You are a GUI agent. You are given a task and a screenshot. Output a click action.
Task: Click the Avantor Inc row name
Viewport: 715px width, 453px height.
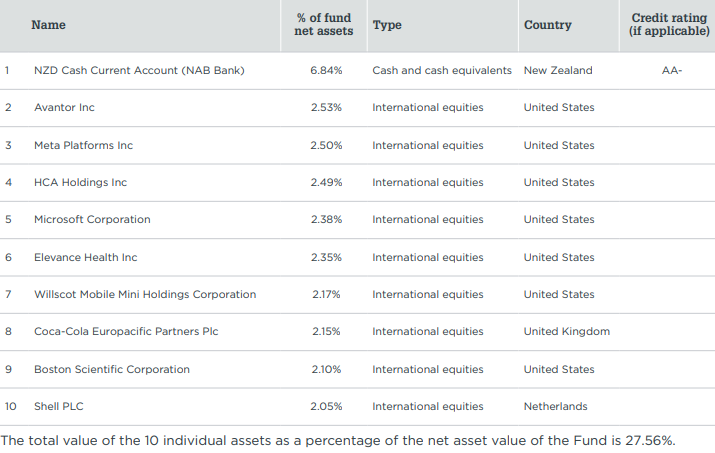click(x=64, y=107)
